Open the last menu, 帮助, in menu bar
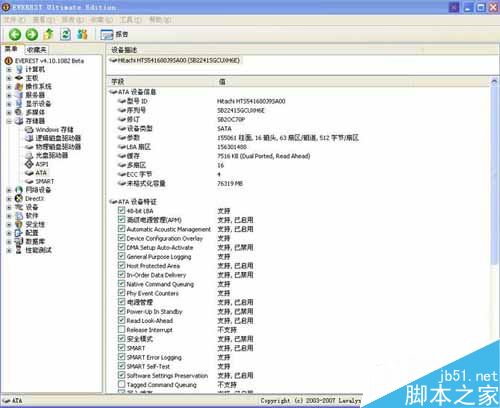This screenshot has width=500, height=408. click(160, 20)
